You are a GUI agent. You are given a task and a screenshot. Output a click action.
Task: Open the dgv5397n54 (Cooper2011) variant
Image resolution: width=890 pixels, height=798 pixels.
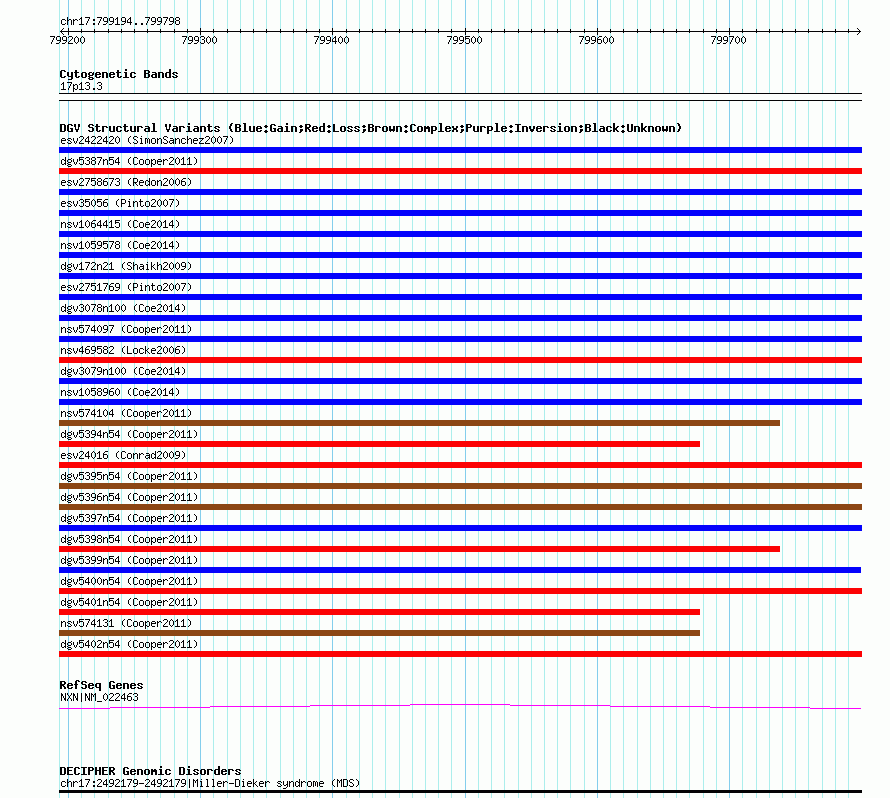click(129, 518)
